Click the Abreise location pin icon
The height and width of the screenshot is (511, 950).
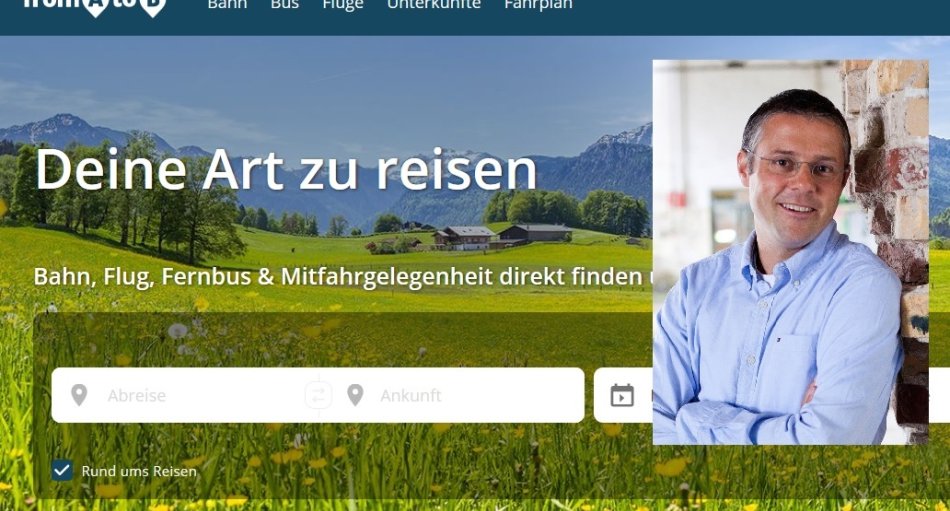79,395
